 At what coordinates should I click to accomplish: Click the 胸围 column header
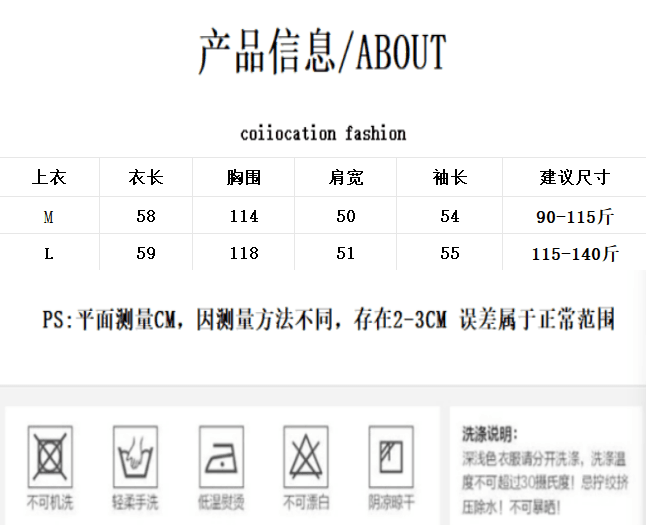[244, 178]
